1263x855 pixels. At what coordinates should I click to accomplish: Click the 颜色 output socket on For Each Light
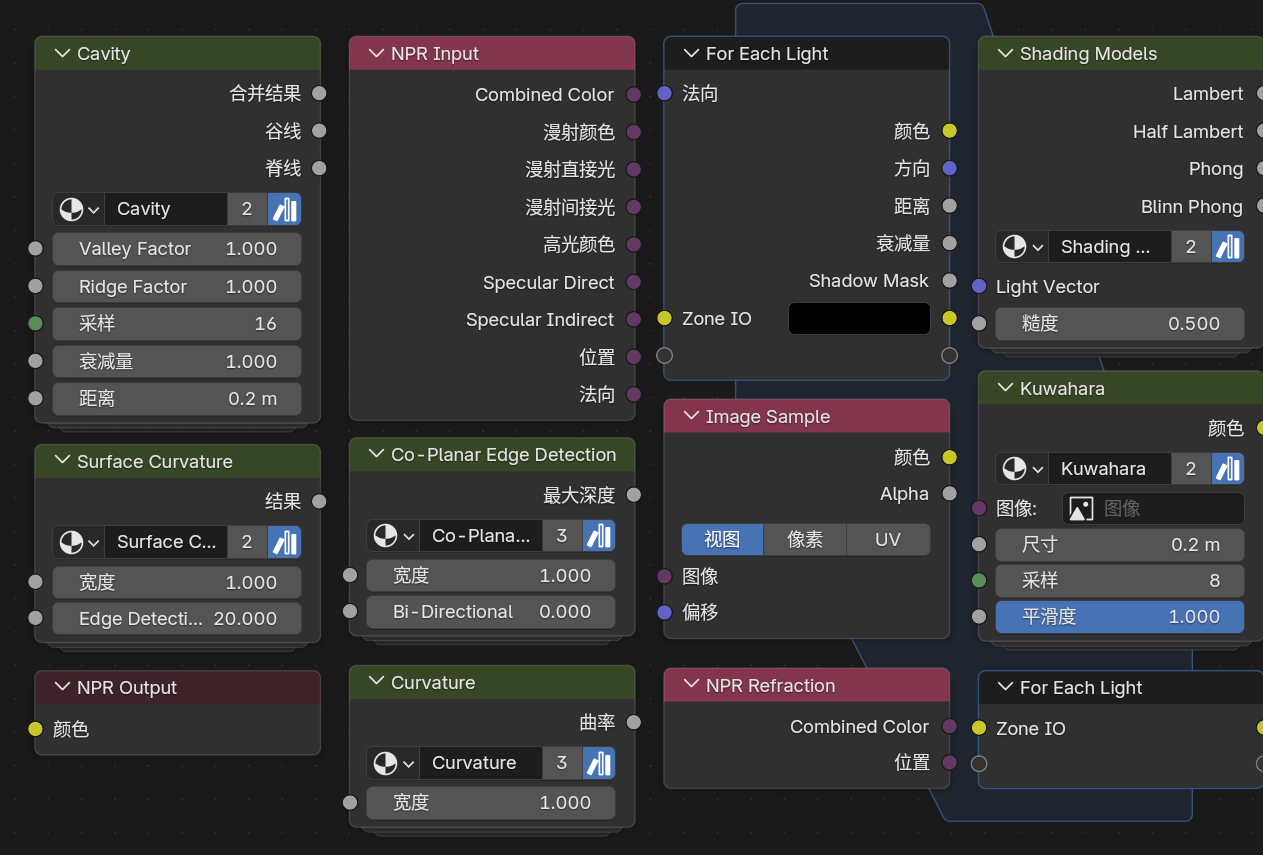tap(949, 131)
